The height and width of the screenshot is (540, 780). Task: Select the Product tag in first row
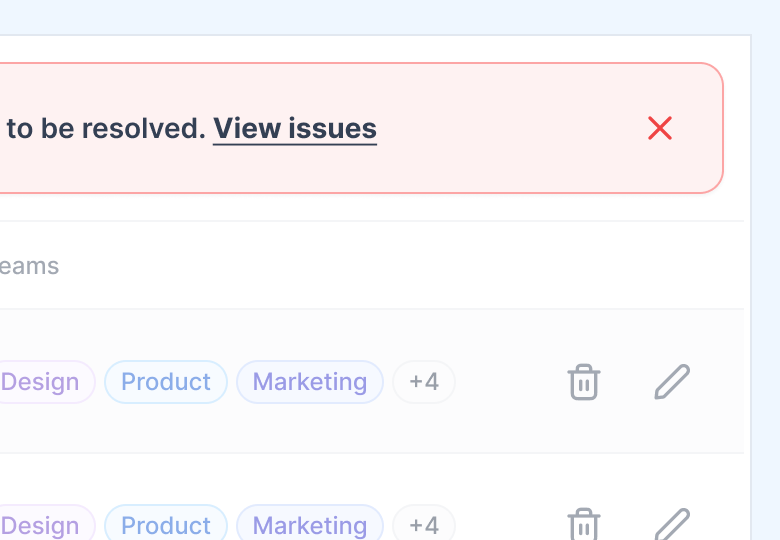point(166,382)
